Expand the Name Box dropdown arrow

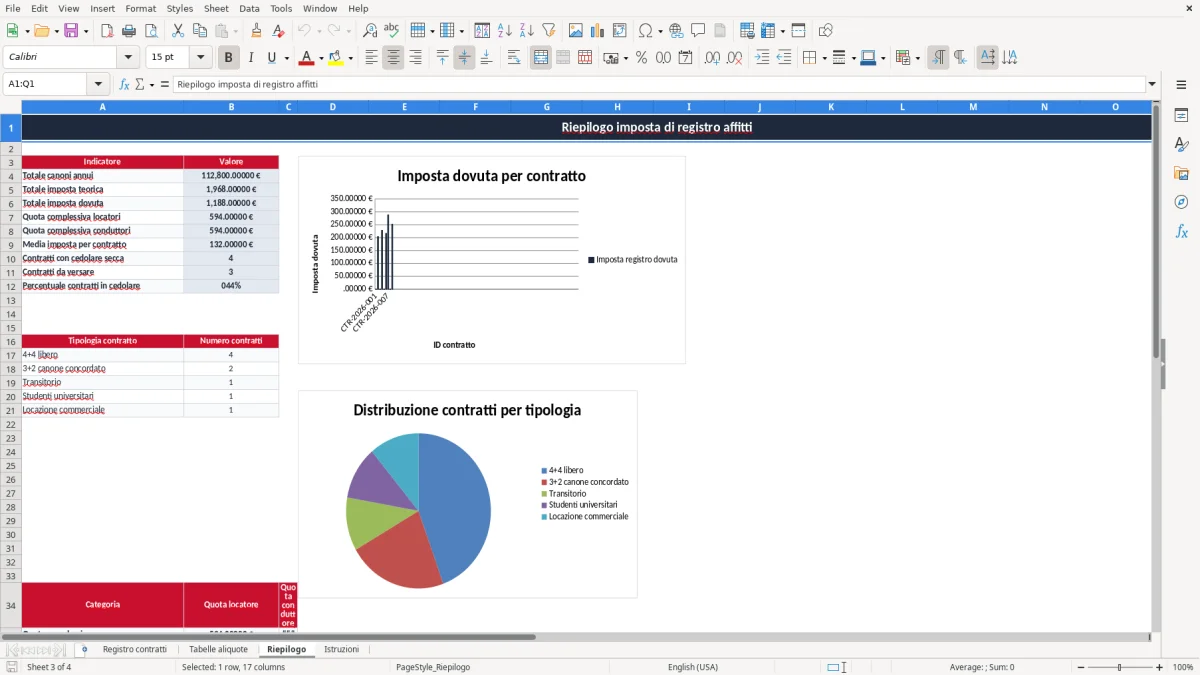(x=98, y=84)
